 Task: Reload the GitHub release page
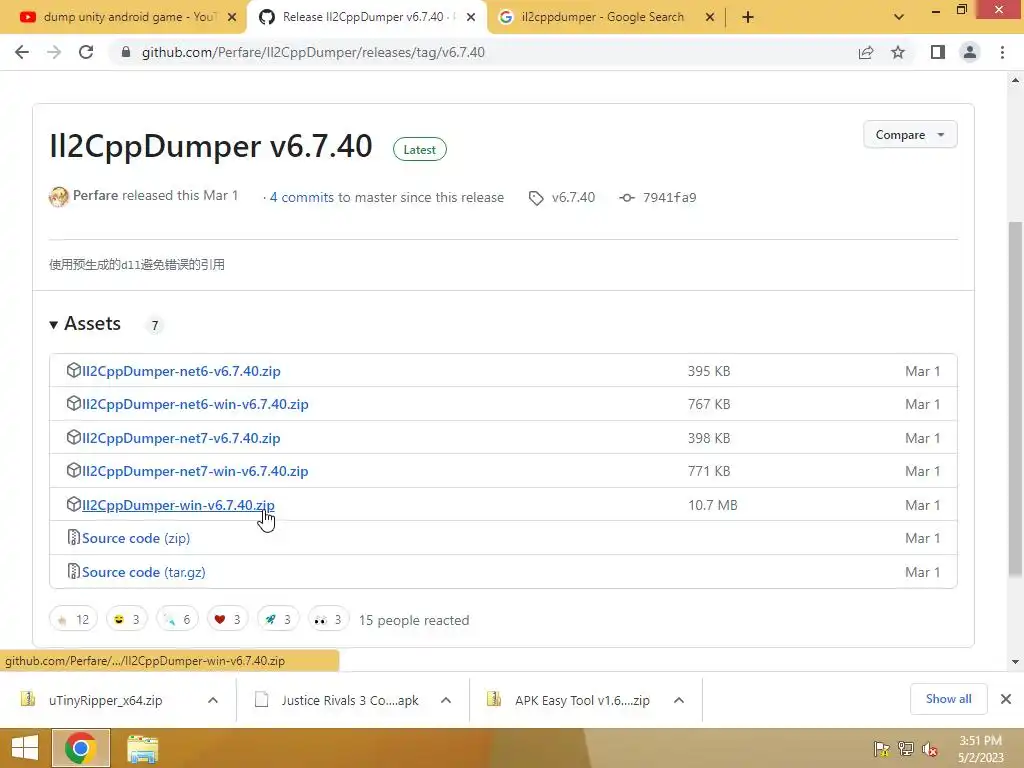pyautogui.click(x=86, y=52)
